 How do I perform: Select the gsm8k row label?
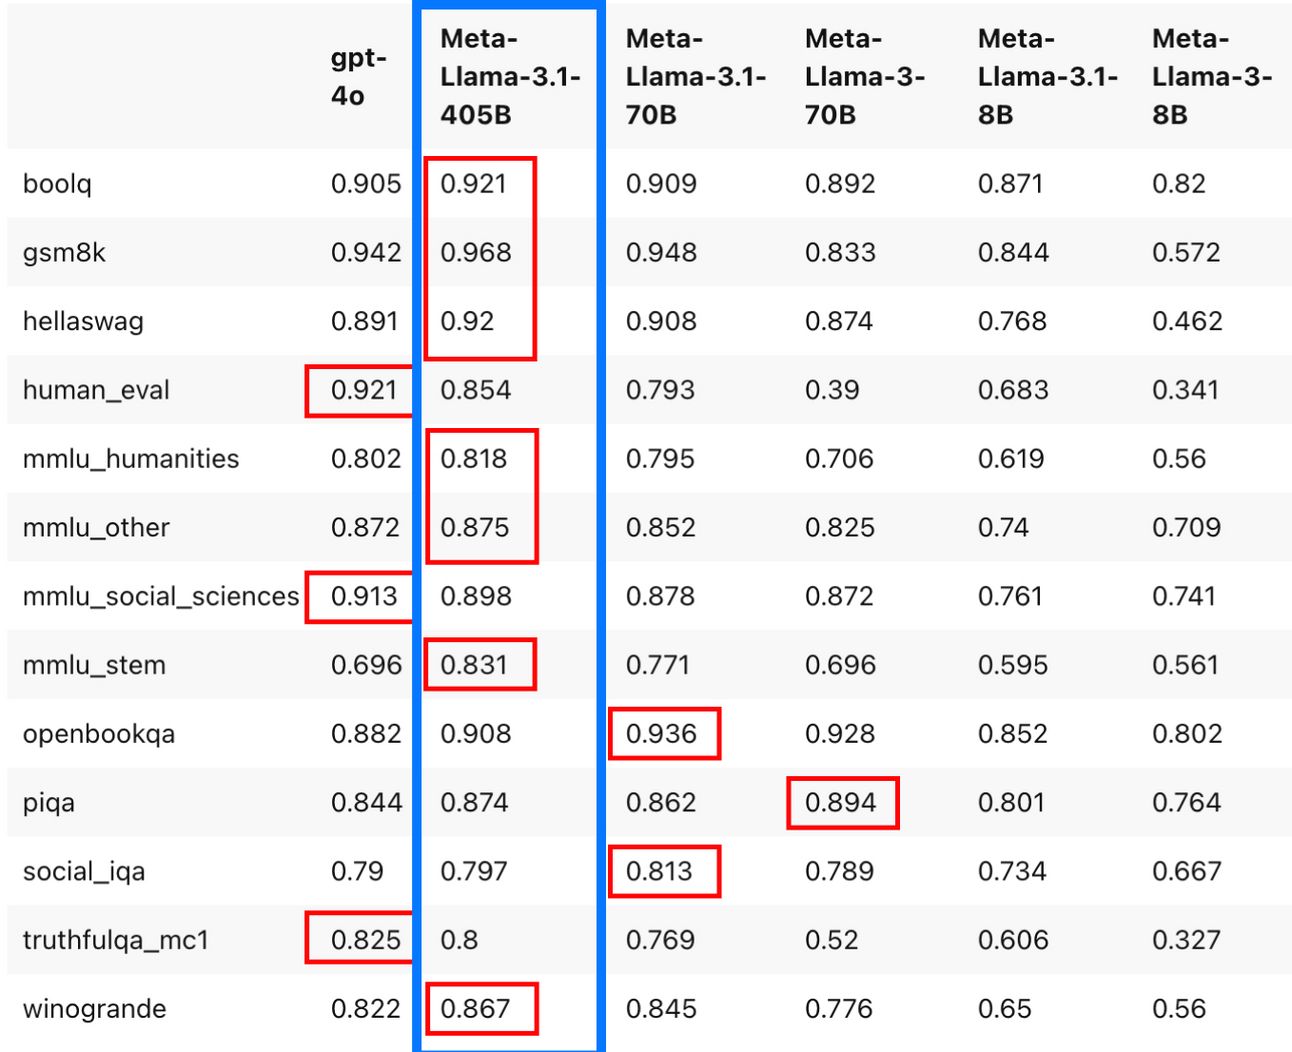tap(64, 252)
